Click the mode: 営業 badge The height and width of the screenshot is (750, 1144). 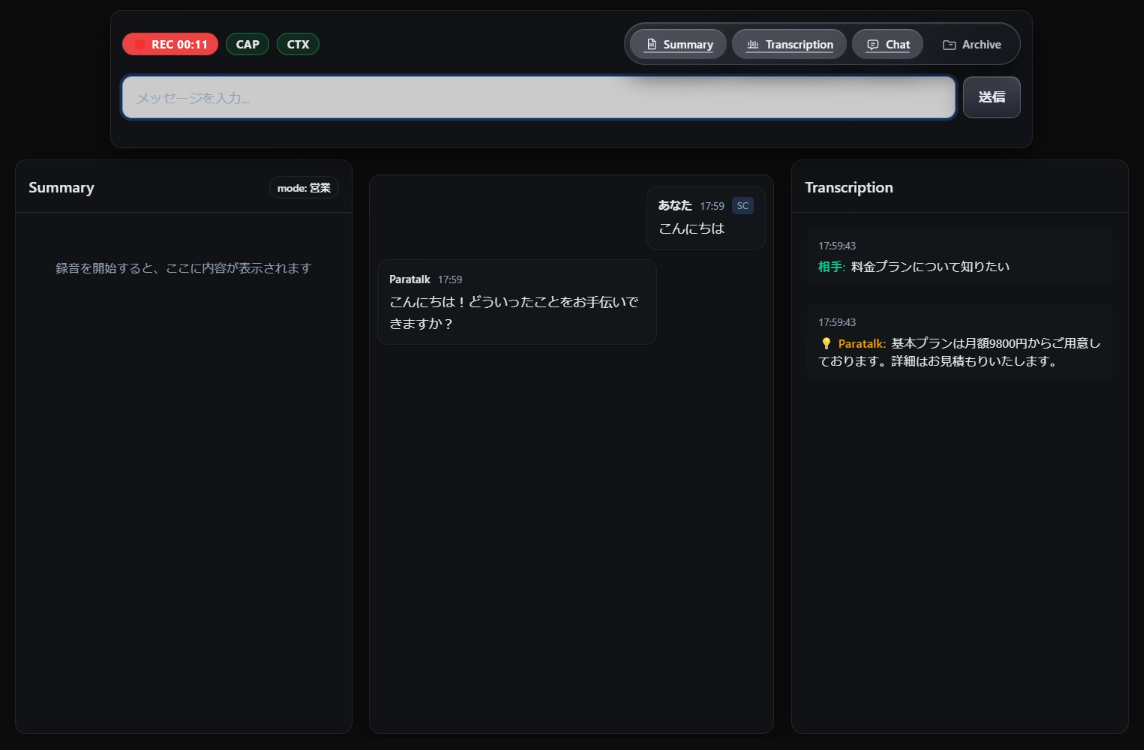303,187
